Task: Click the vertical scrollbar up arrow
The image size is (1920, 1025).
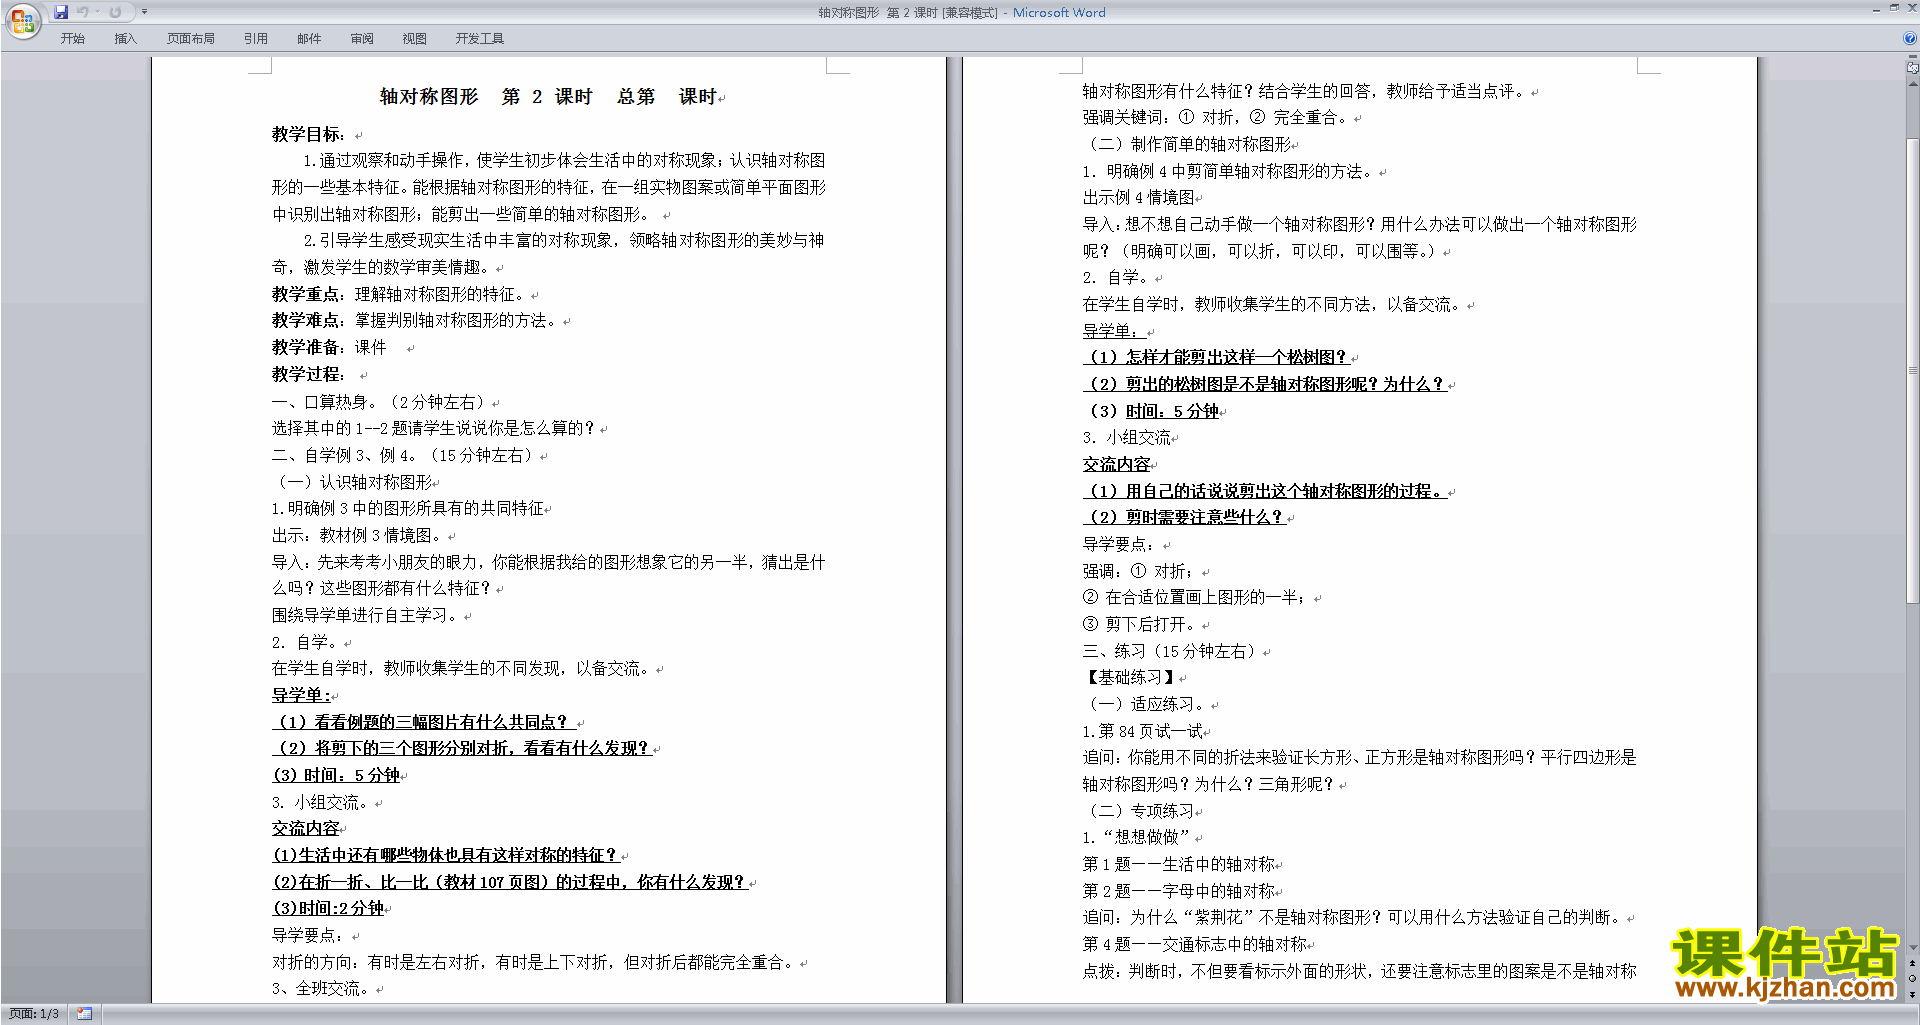Action: click(1913, 83)
